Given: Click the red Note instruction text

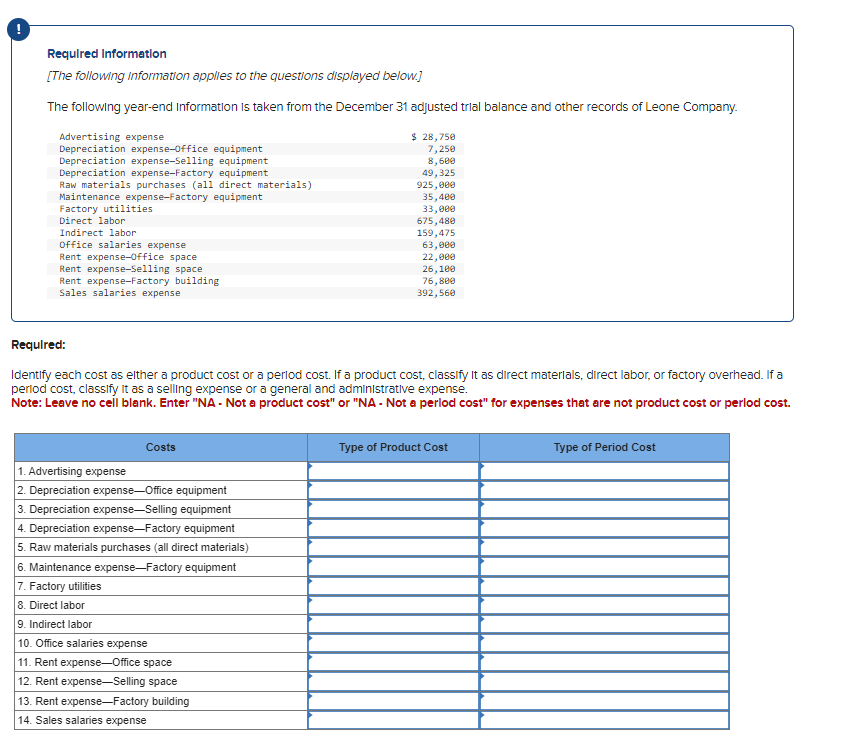Looking at the screenshot, I should [x=401, y=403].
